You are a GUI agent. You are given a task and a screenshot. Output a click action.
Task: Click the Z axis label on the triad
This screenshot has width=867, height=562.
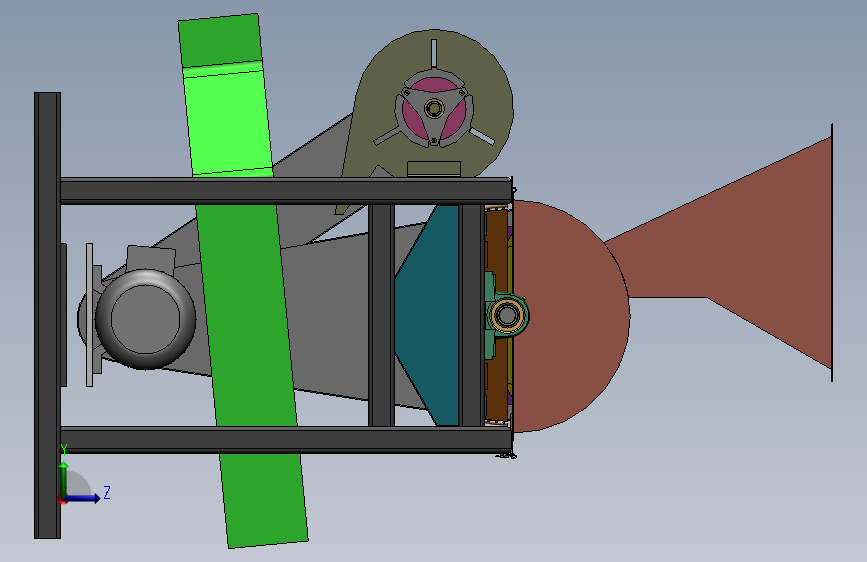107,492
